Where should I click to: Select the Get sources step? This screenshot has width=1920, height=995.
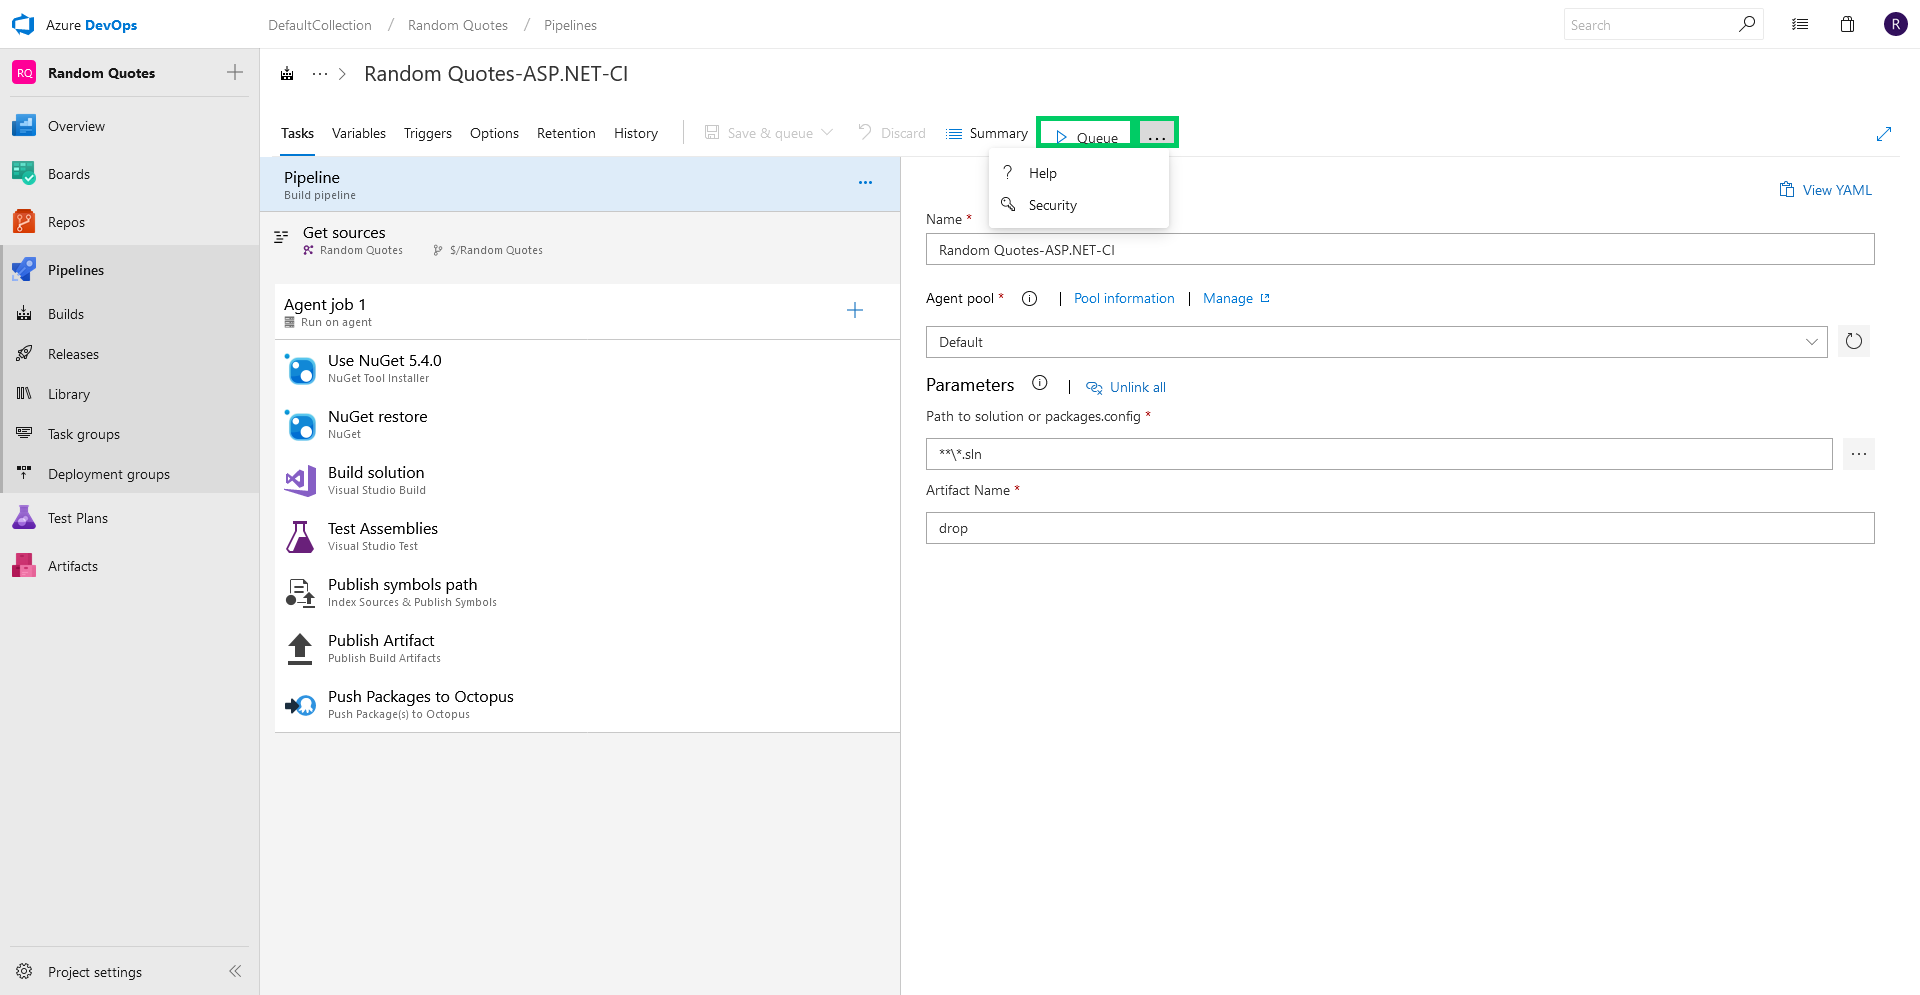(580, 240)
